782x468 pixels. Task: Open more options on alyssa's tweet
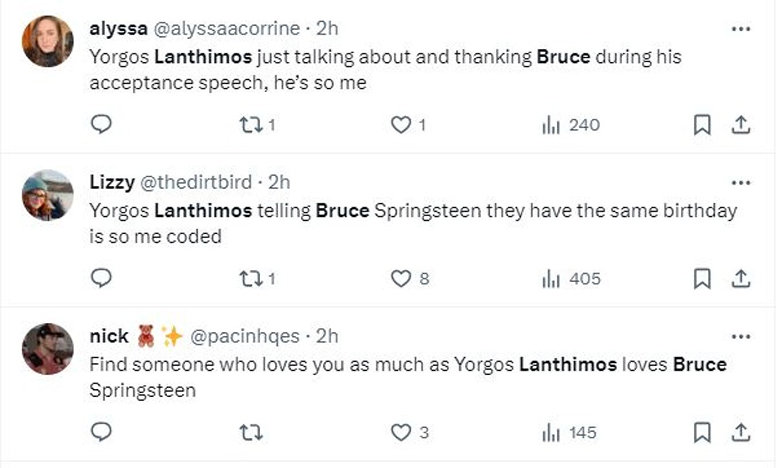click(x=740, y=28)
